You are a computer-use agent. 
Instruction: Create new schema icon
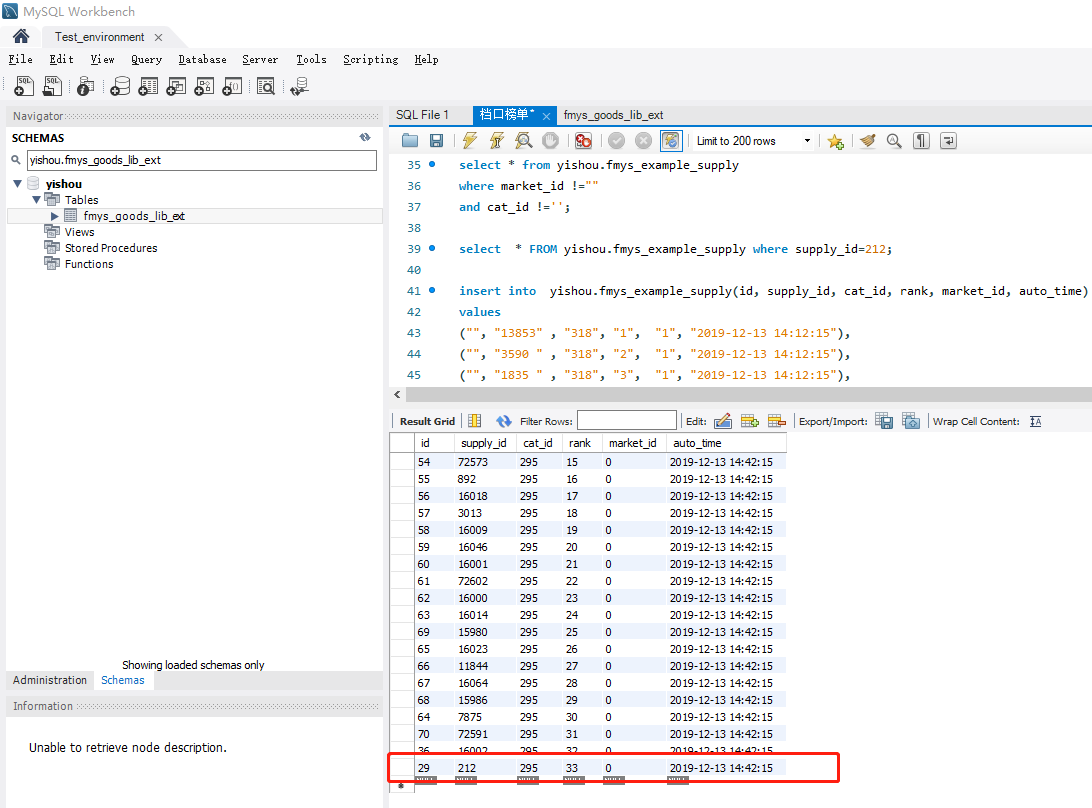(x=120, y=86)
